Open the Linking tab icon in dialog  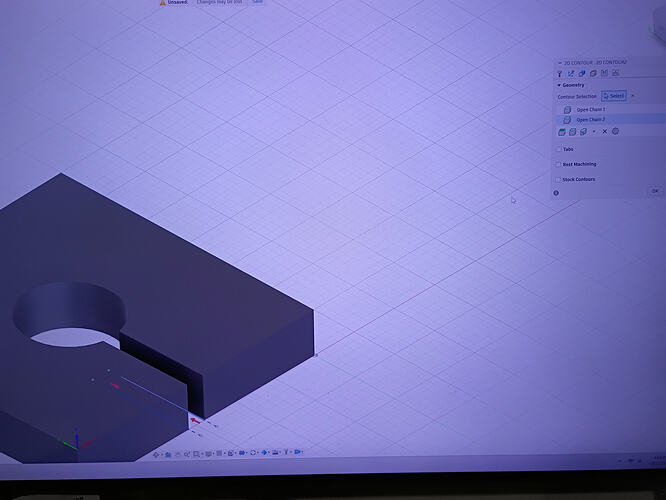(x=604, y=73)
